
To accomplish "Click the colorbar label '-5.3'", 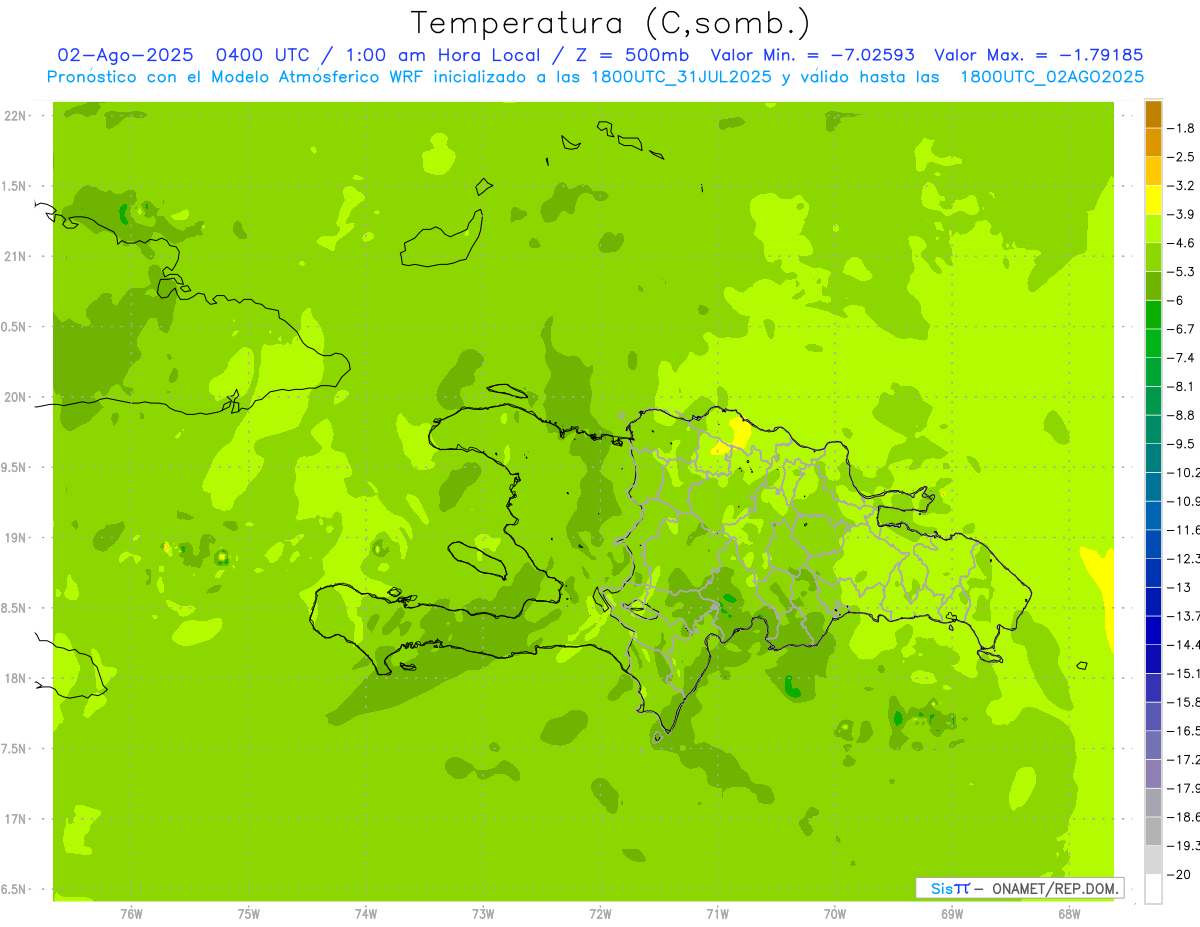I will [1181, 271].
